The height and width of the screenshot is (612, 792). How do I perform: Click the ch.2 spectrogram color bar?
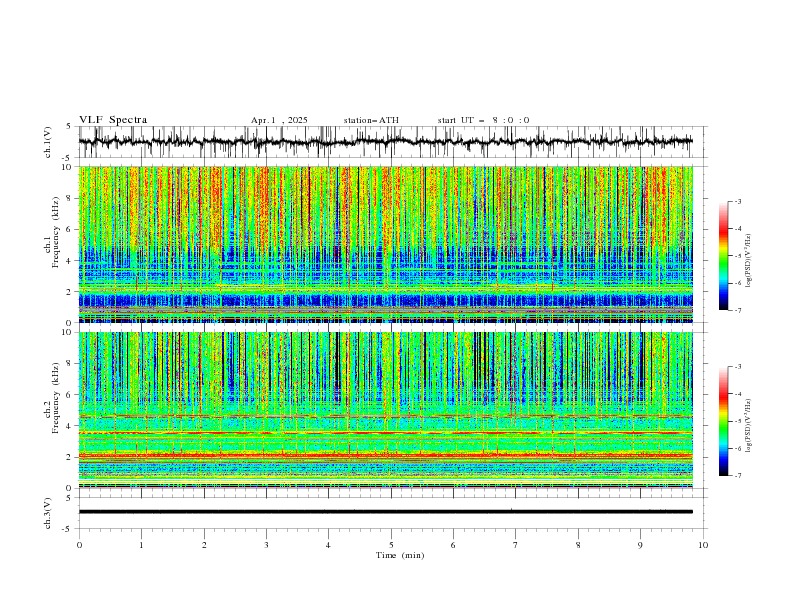pyautogui.click(x=723, y=421)
